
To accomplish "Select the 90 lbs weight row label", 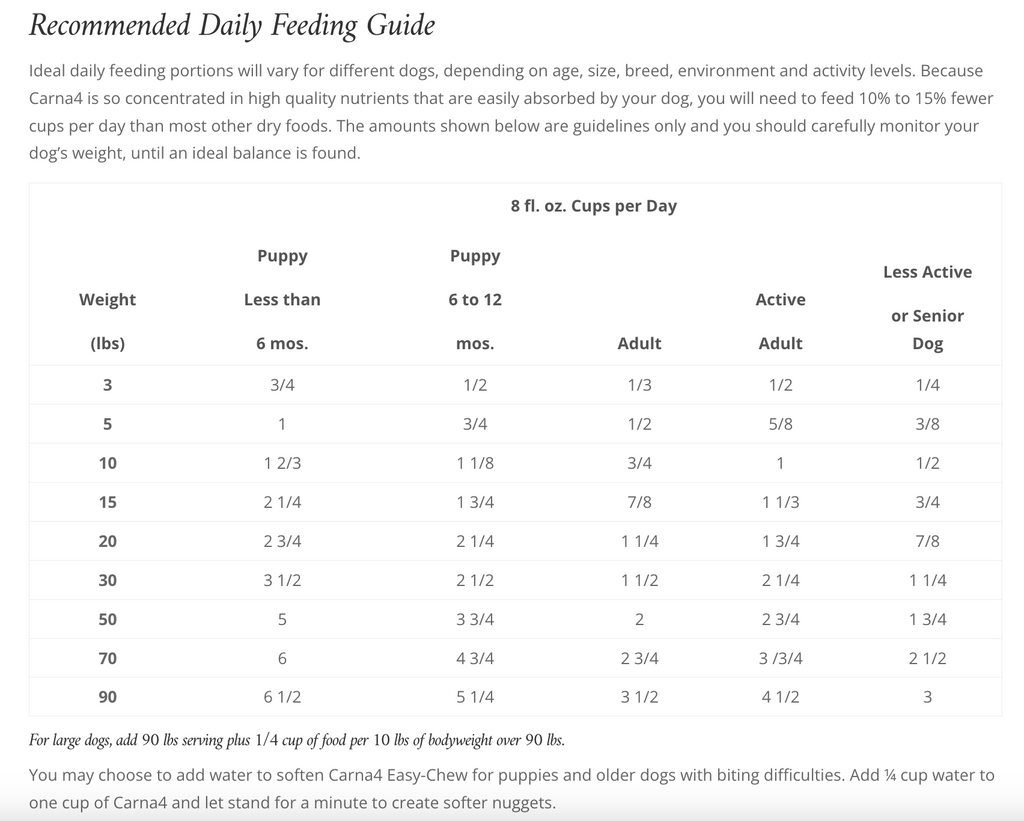I will pos(107,697).
